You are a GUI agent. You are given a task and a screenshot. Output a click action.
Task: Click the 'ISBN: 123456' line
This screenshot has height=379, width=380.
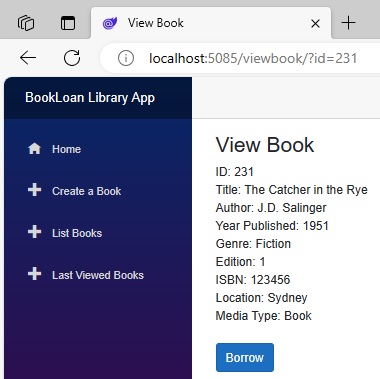(253, 280)
